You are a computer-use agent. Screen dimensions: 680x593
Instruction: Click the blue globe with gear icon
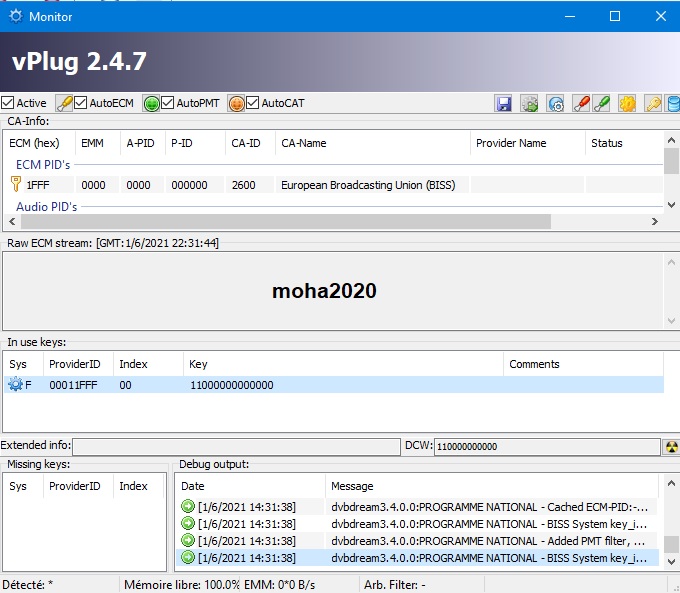[x=556, y=104]
